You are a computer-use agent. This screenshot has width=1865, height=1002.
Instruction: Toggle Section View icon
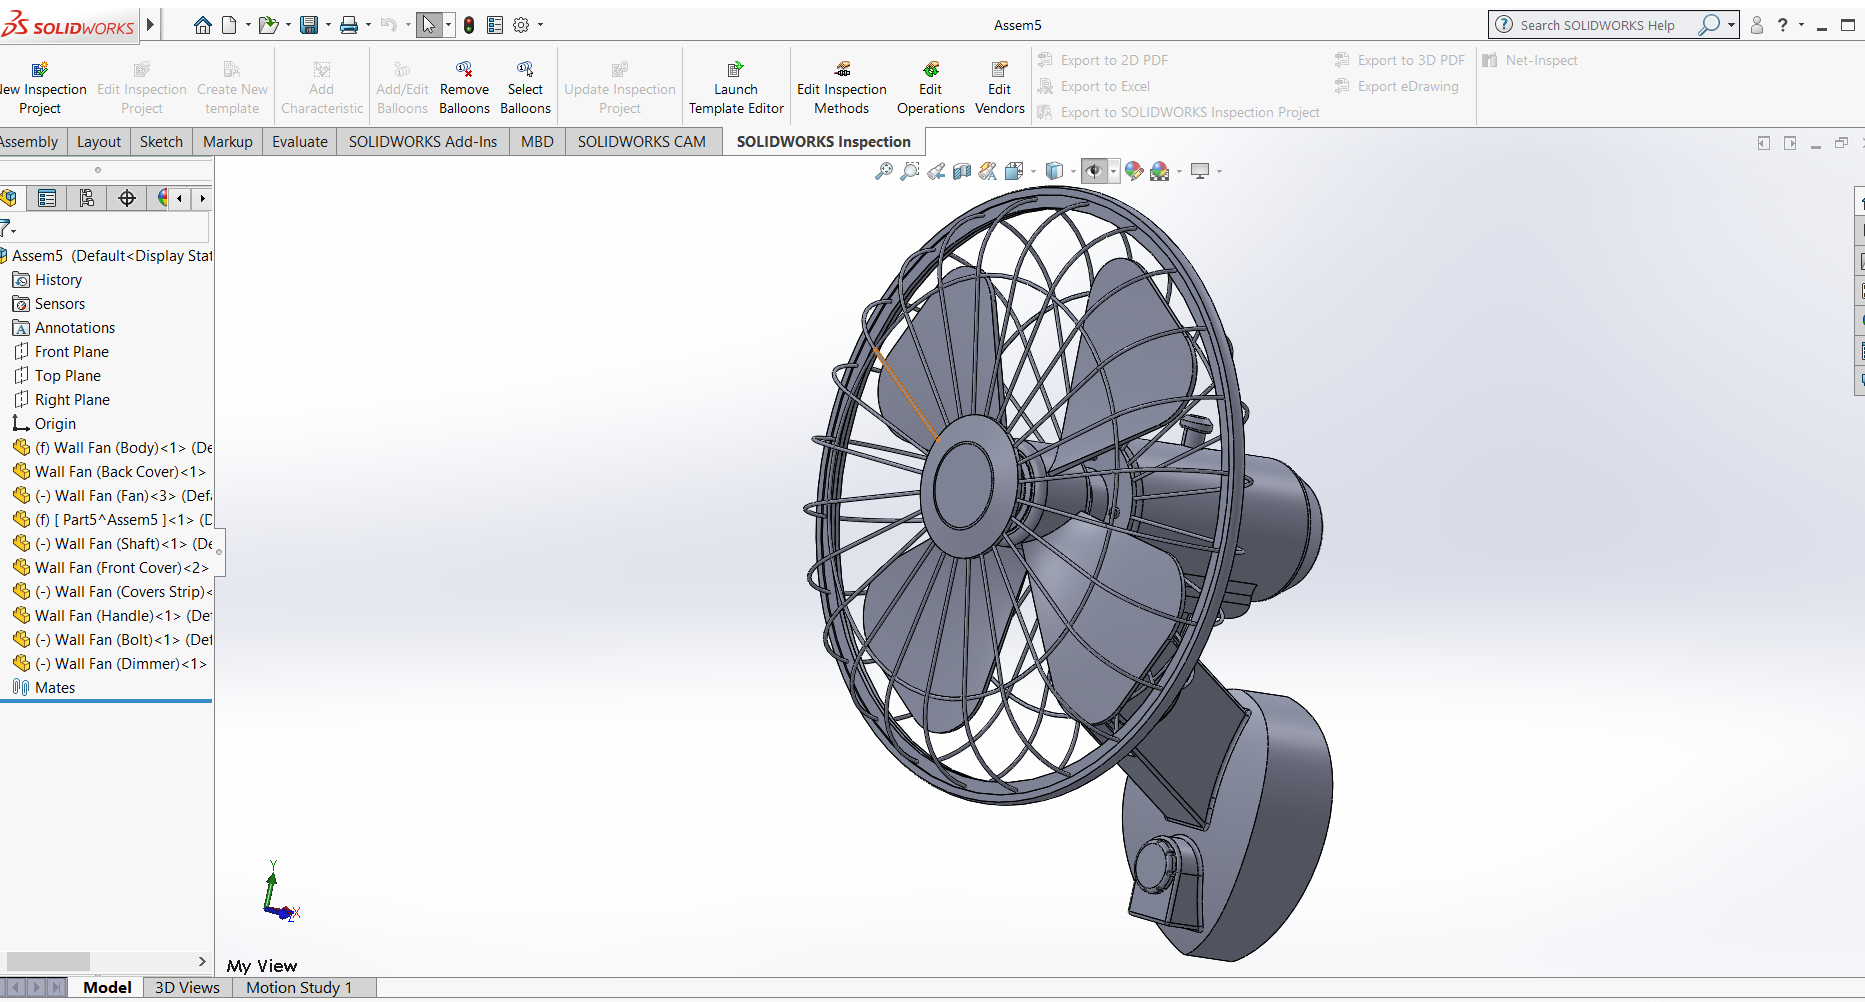[962, 171]
